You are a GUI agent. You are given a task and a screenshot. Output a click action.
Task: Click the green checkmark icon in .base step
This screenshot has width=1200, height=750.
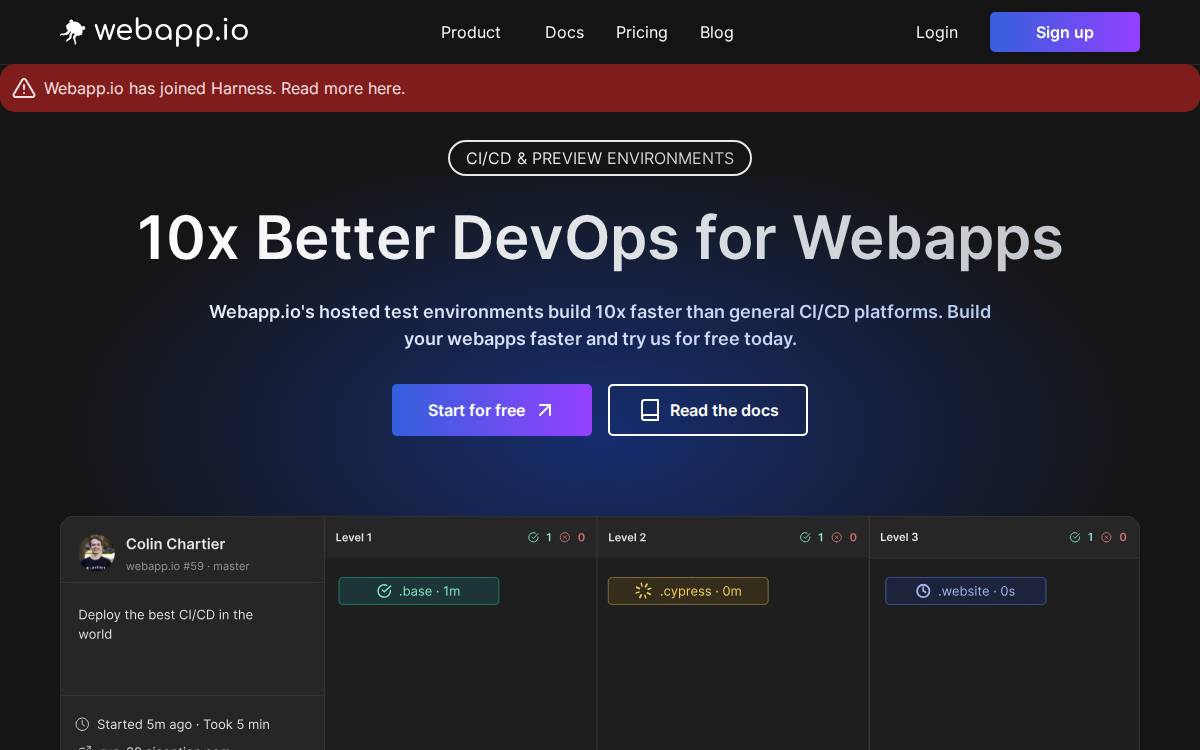(x=384, y=591)
